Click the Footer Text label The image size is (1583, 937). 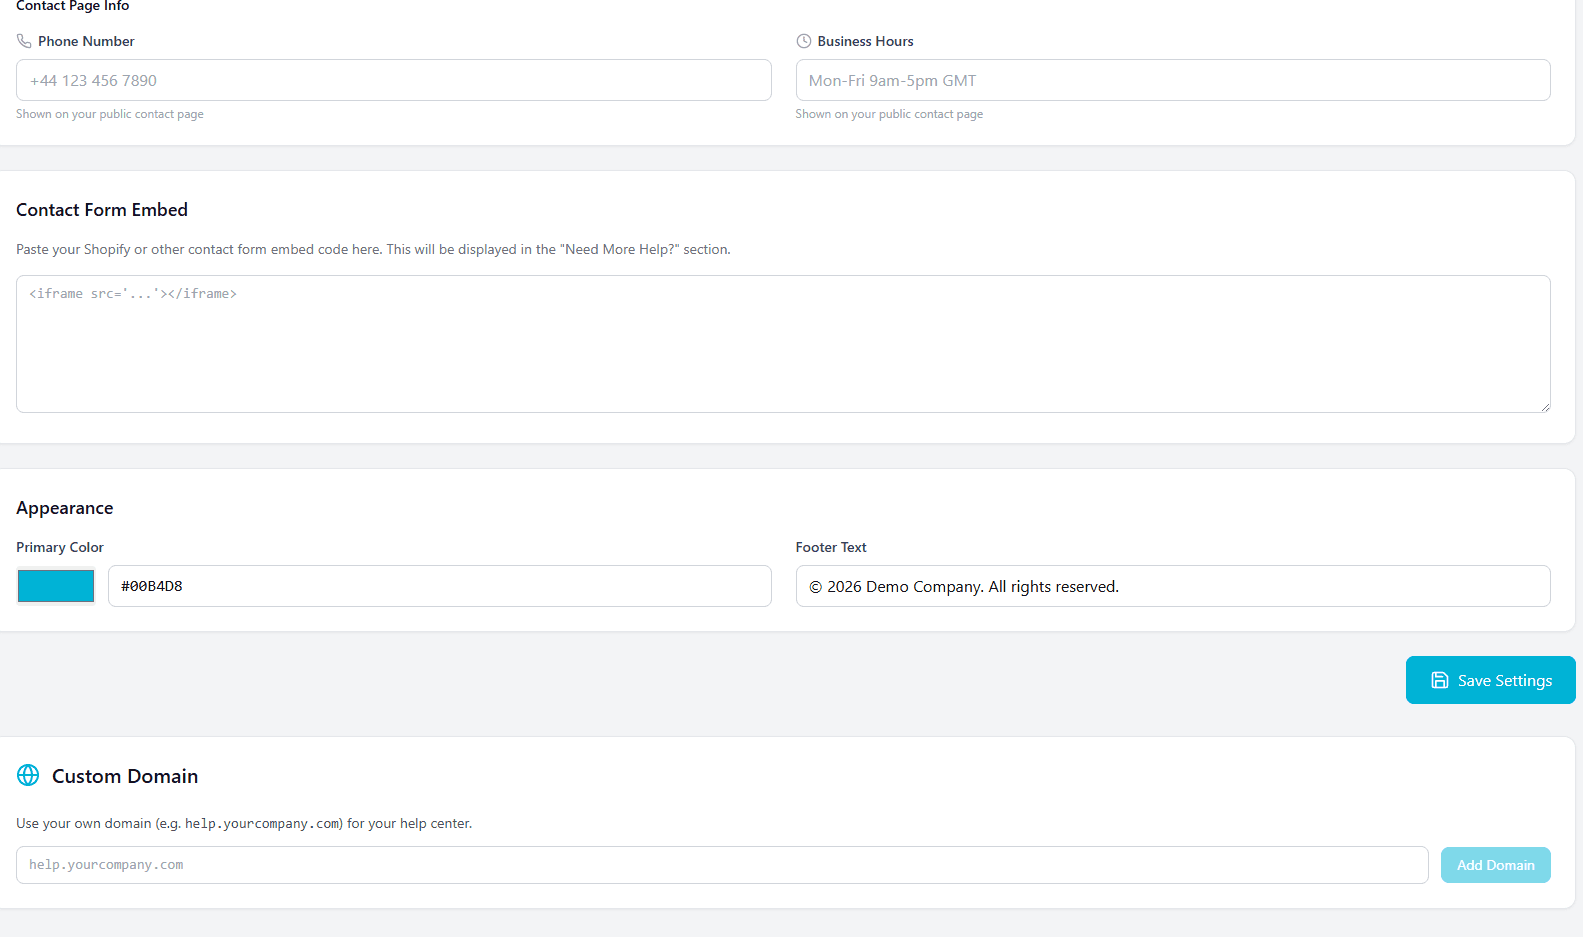click(831, 547)
